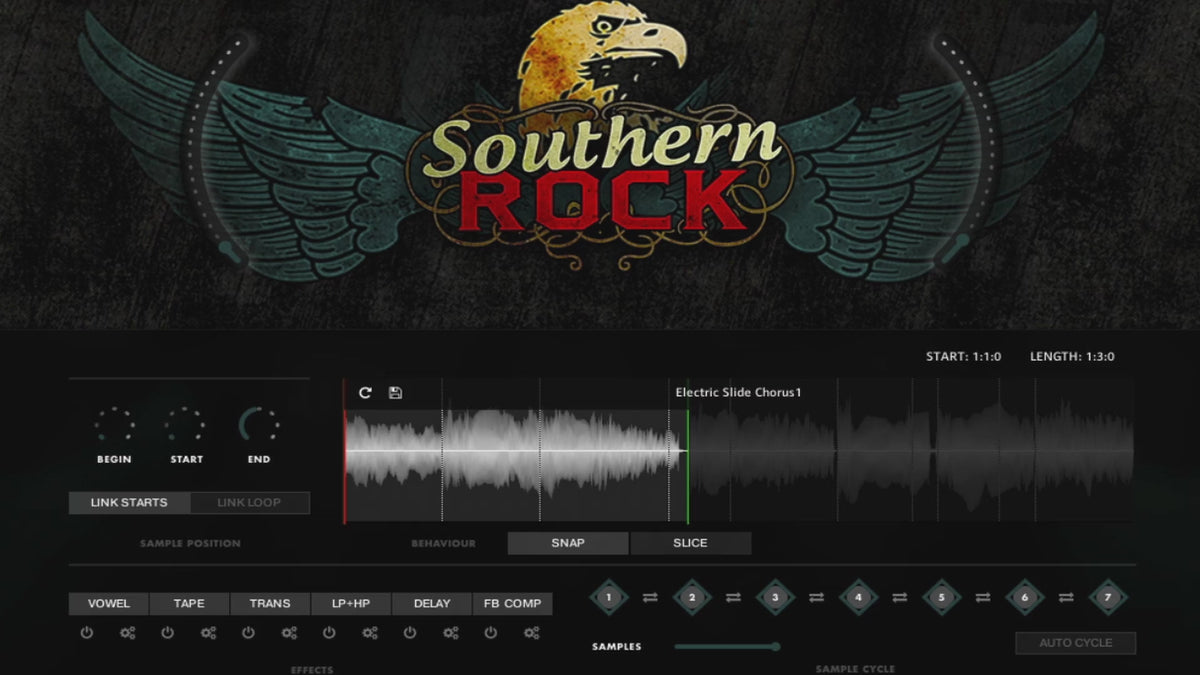The height and width of the screenshot is (675, 1200).
Task: Open settings gear for DELAY effect
Action: [451, 633]
